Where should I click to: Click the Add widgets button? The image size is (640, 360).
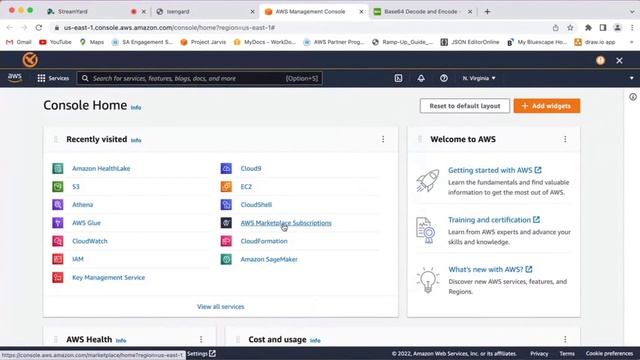[547, 106]
